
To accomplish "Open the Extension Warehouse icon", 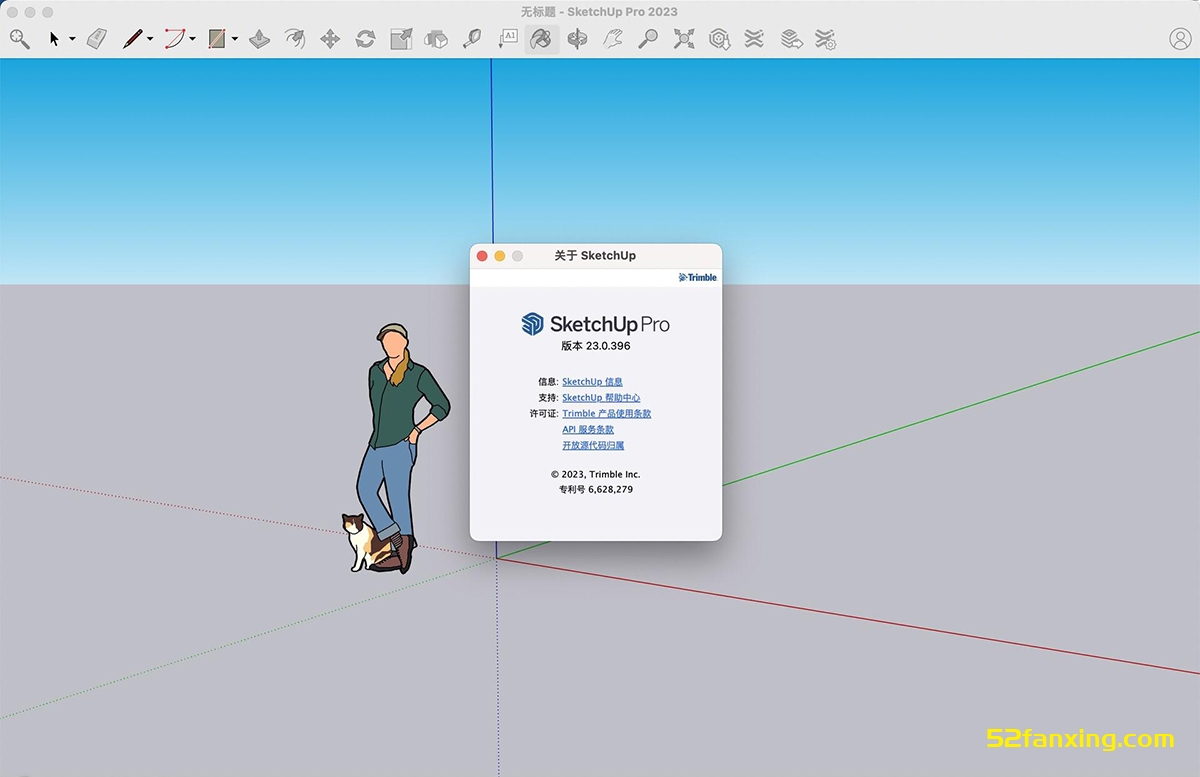I will click(x=754, y=39).
